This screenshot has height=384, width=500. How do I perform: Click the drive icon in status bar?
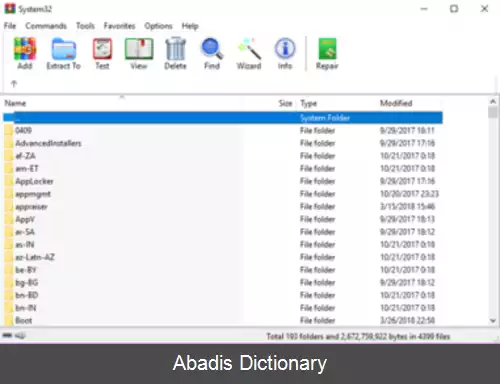point(7,336)
